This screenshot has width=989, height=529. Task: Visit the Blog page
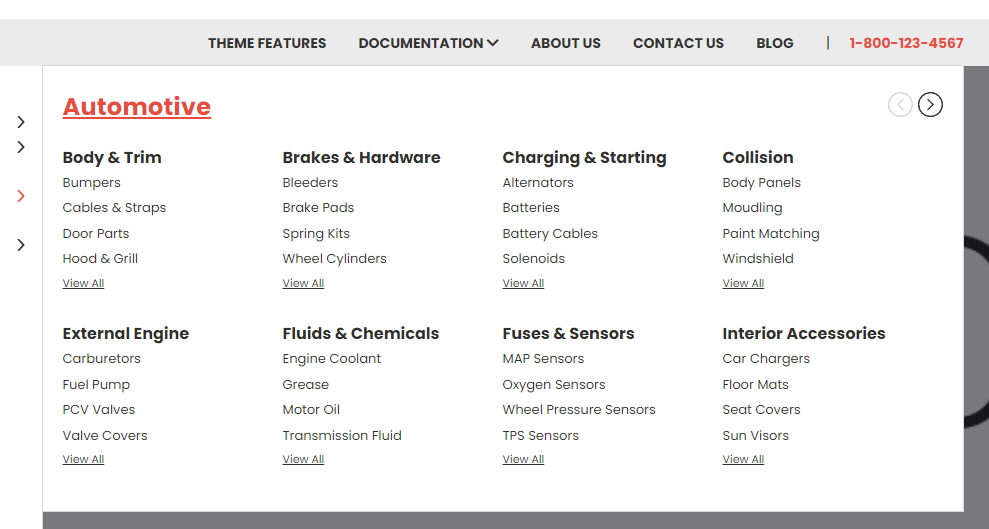[x=775, y=43]
